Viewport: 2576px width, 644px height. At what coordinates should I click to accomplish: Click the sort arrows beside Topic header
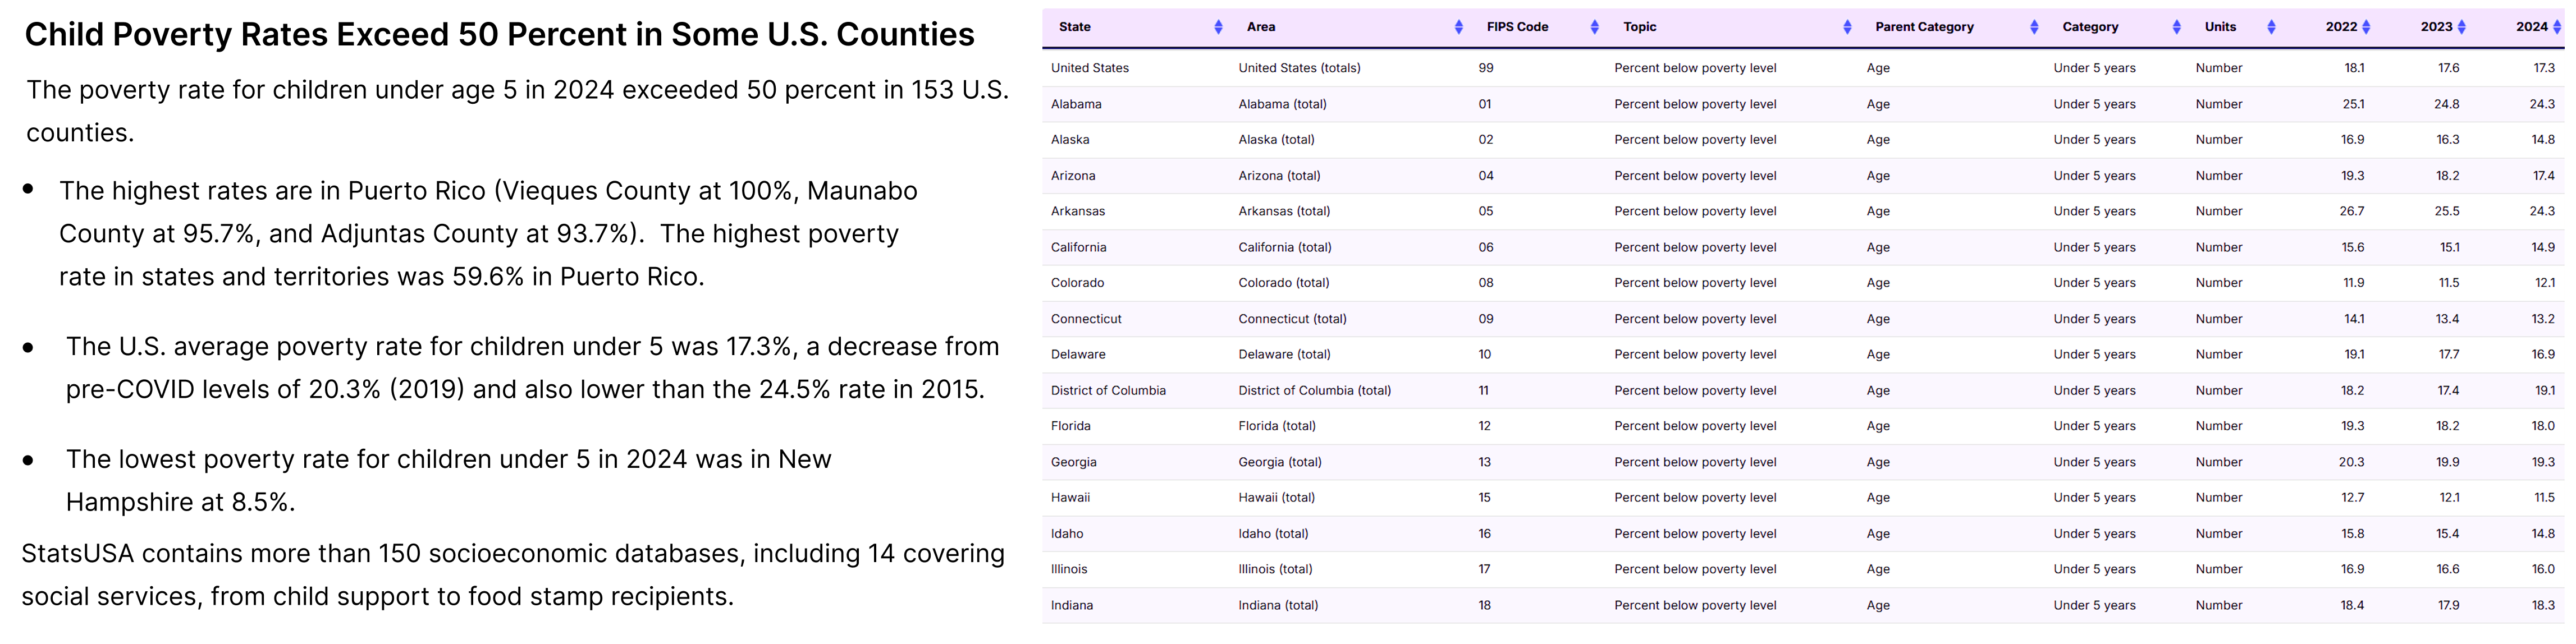click(x=1847, y=27)
